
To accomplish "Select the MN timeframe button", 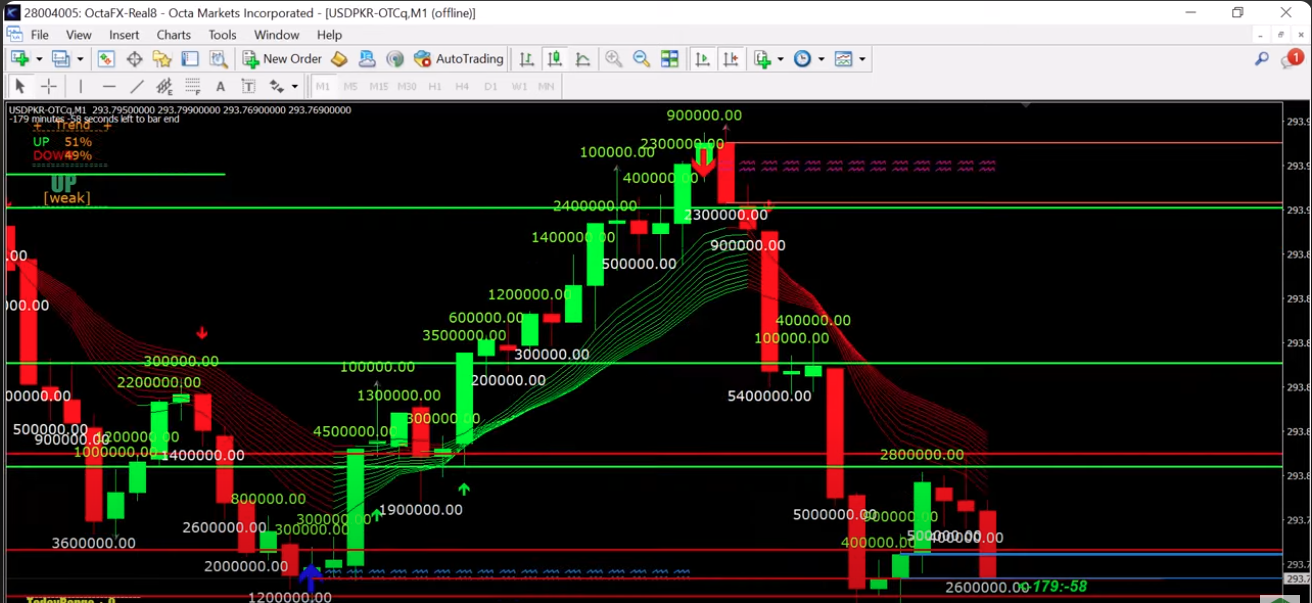I will (546, 86).
